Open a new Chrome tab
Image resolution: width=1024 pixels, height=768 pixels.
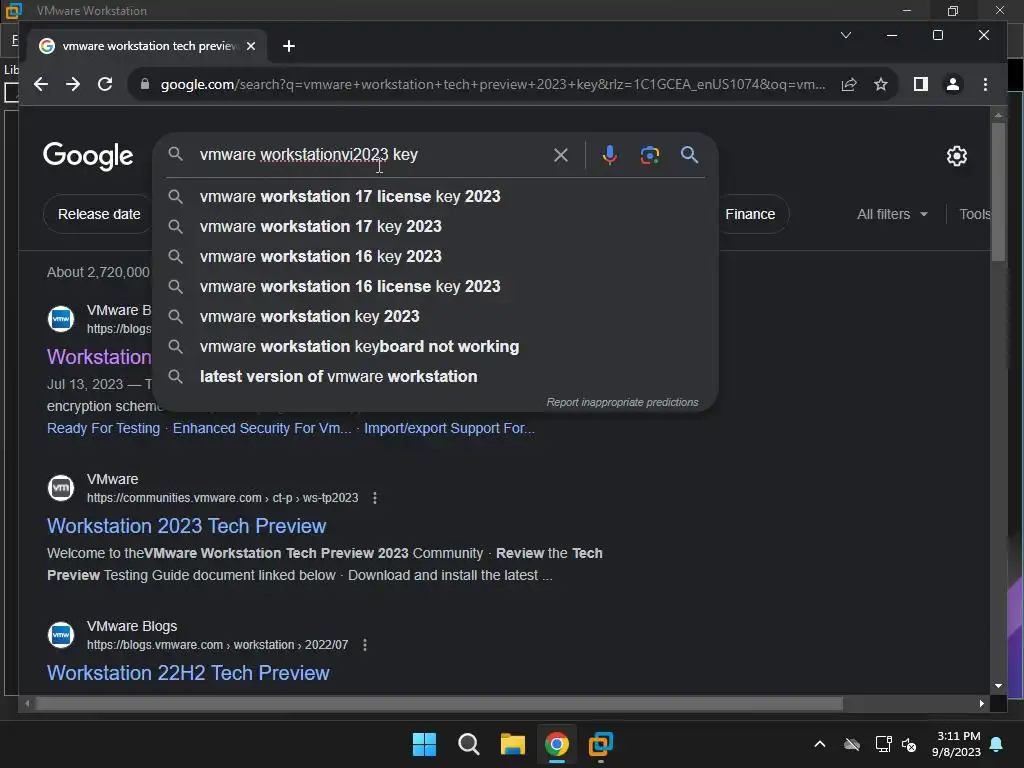pyautogui.click(x=289, y=46)
